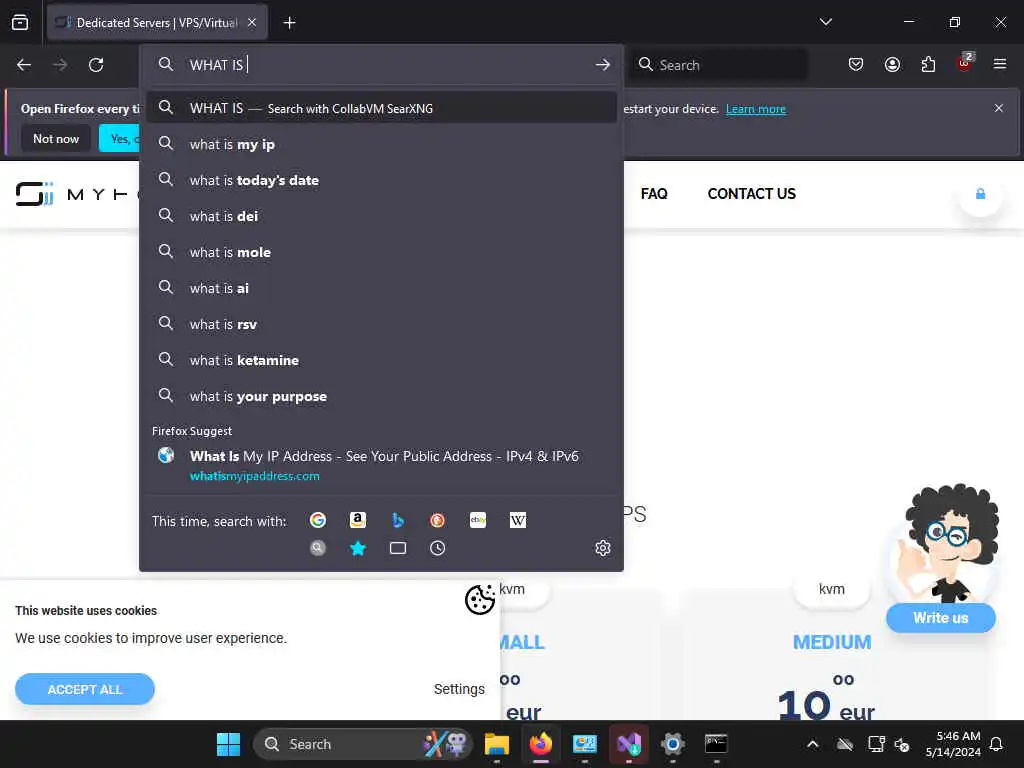Open the FAQ page
Image resolution: width=1024 pixels, height=768 pixels.
[654, 194]
